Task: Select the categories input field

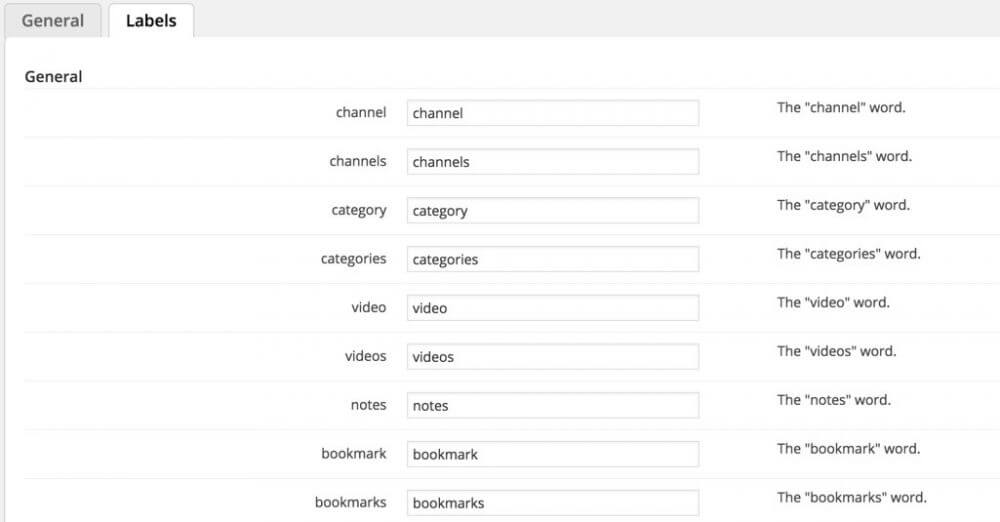Action: click(552, 259)
